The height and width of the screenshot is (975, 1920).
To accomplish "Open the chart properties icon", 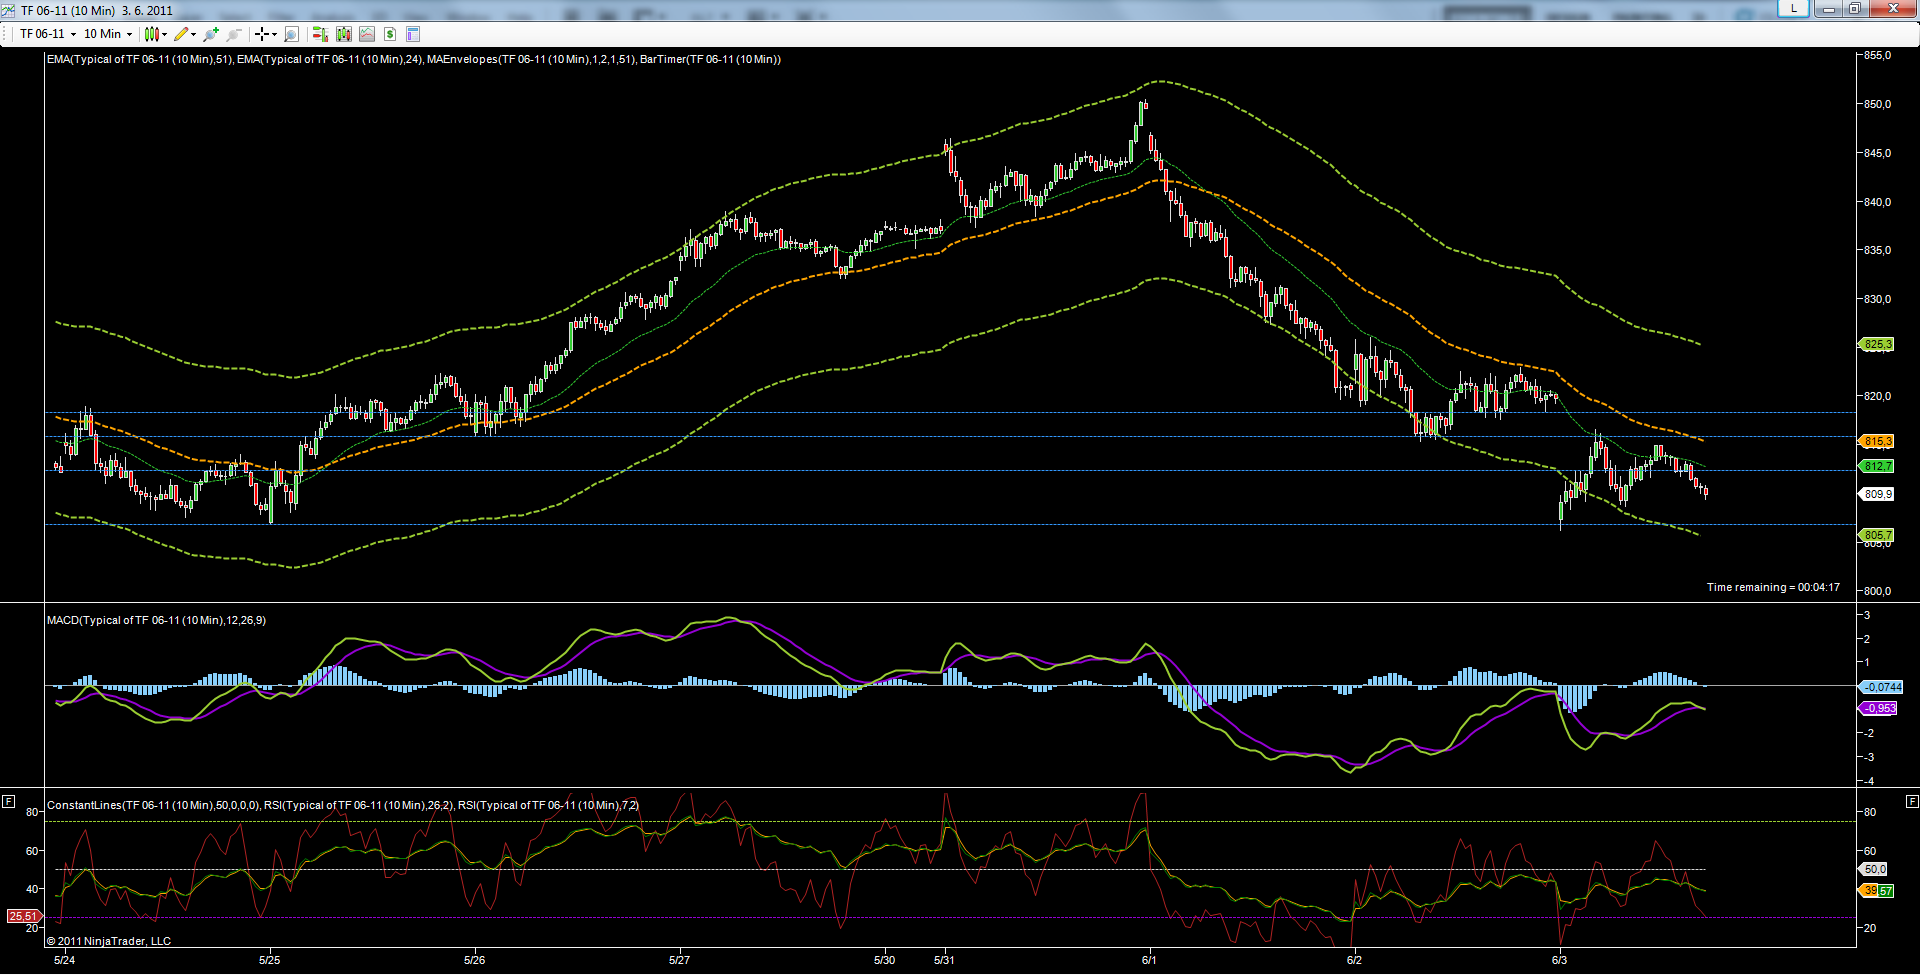I will click(x=413, y=34).
